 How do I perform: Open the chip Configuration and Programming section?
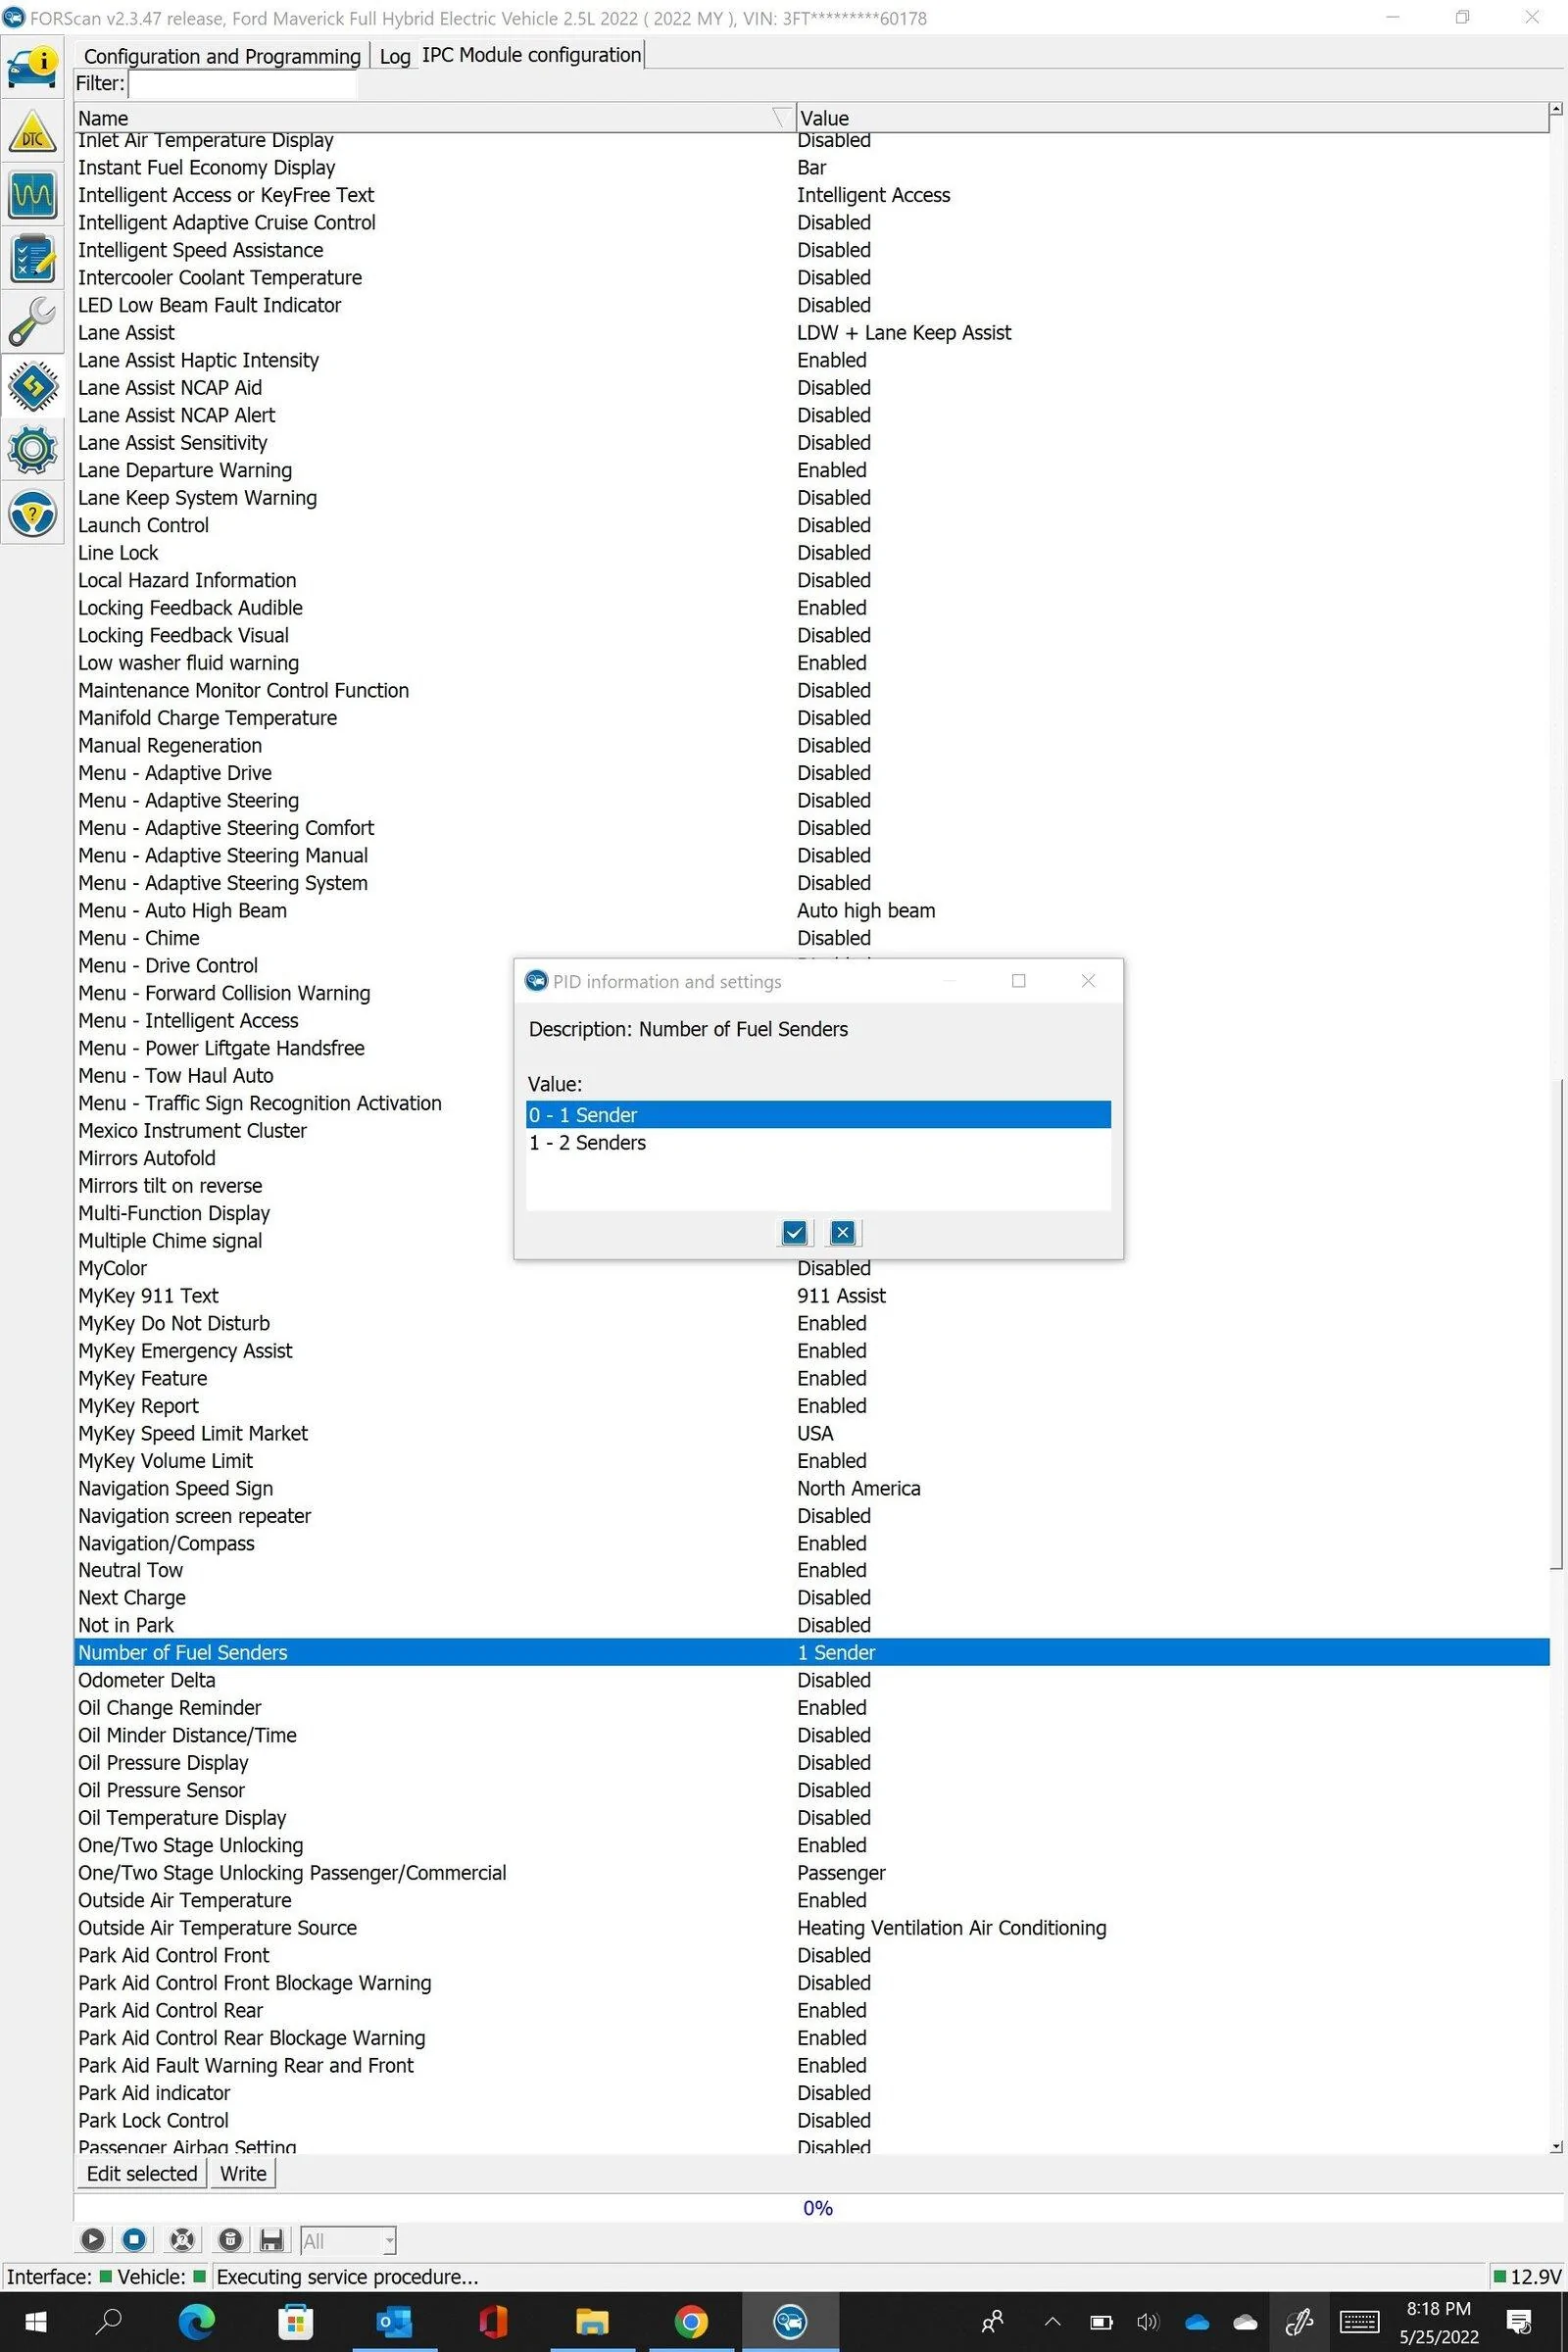tap(32, 386)
